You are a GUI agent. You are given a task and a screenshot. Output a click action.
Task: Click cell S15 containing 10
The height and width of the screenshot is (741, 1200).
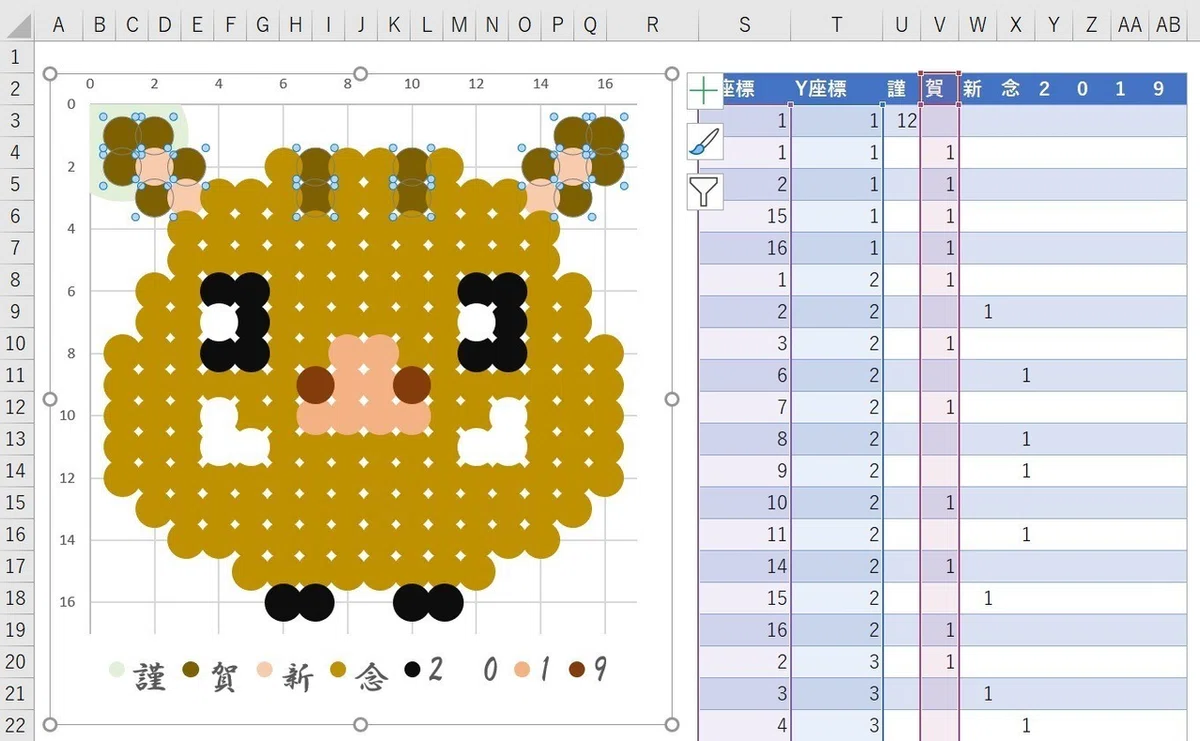tap(744, 503)
